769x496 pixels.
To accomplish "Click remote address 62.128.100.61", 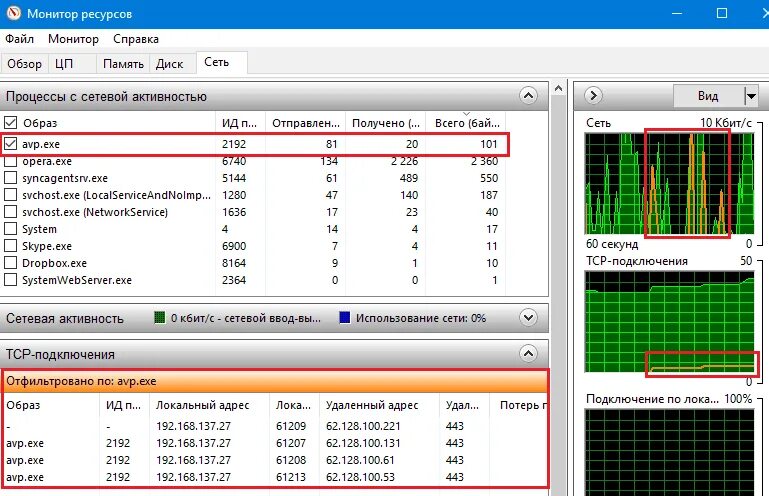I will (360, 460).
